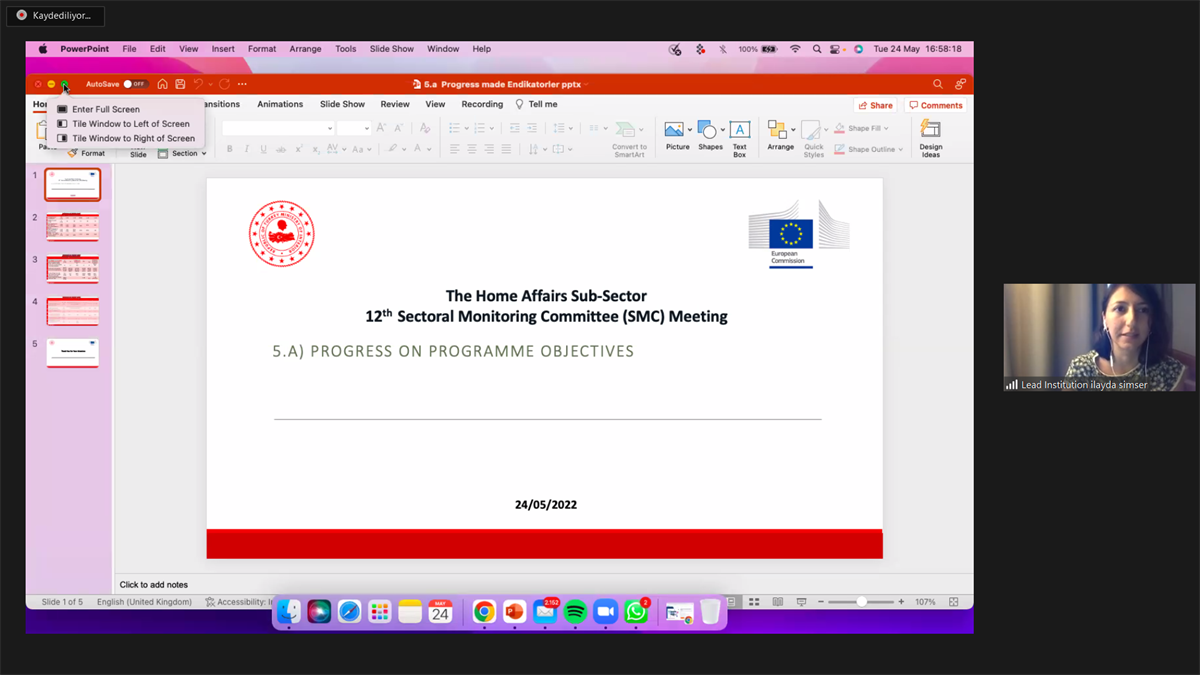Toggle the AutoSave switch
The width and height of the screenshot is (1200, 675).
pyautogui.click(x=135, y=84)
